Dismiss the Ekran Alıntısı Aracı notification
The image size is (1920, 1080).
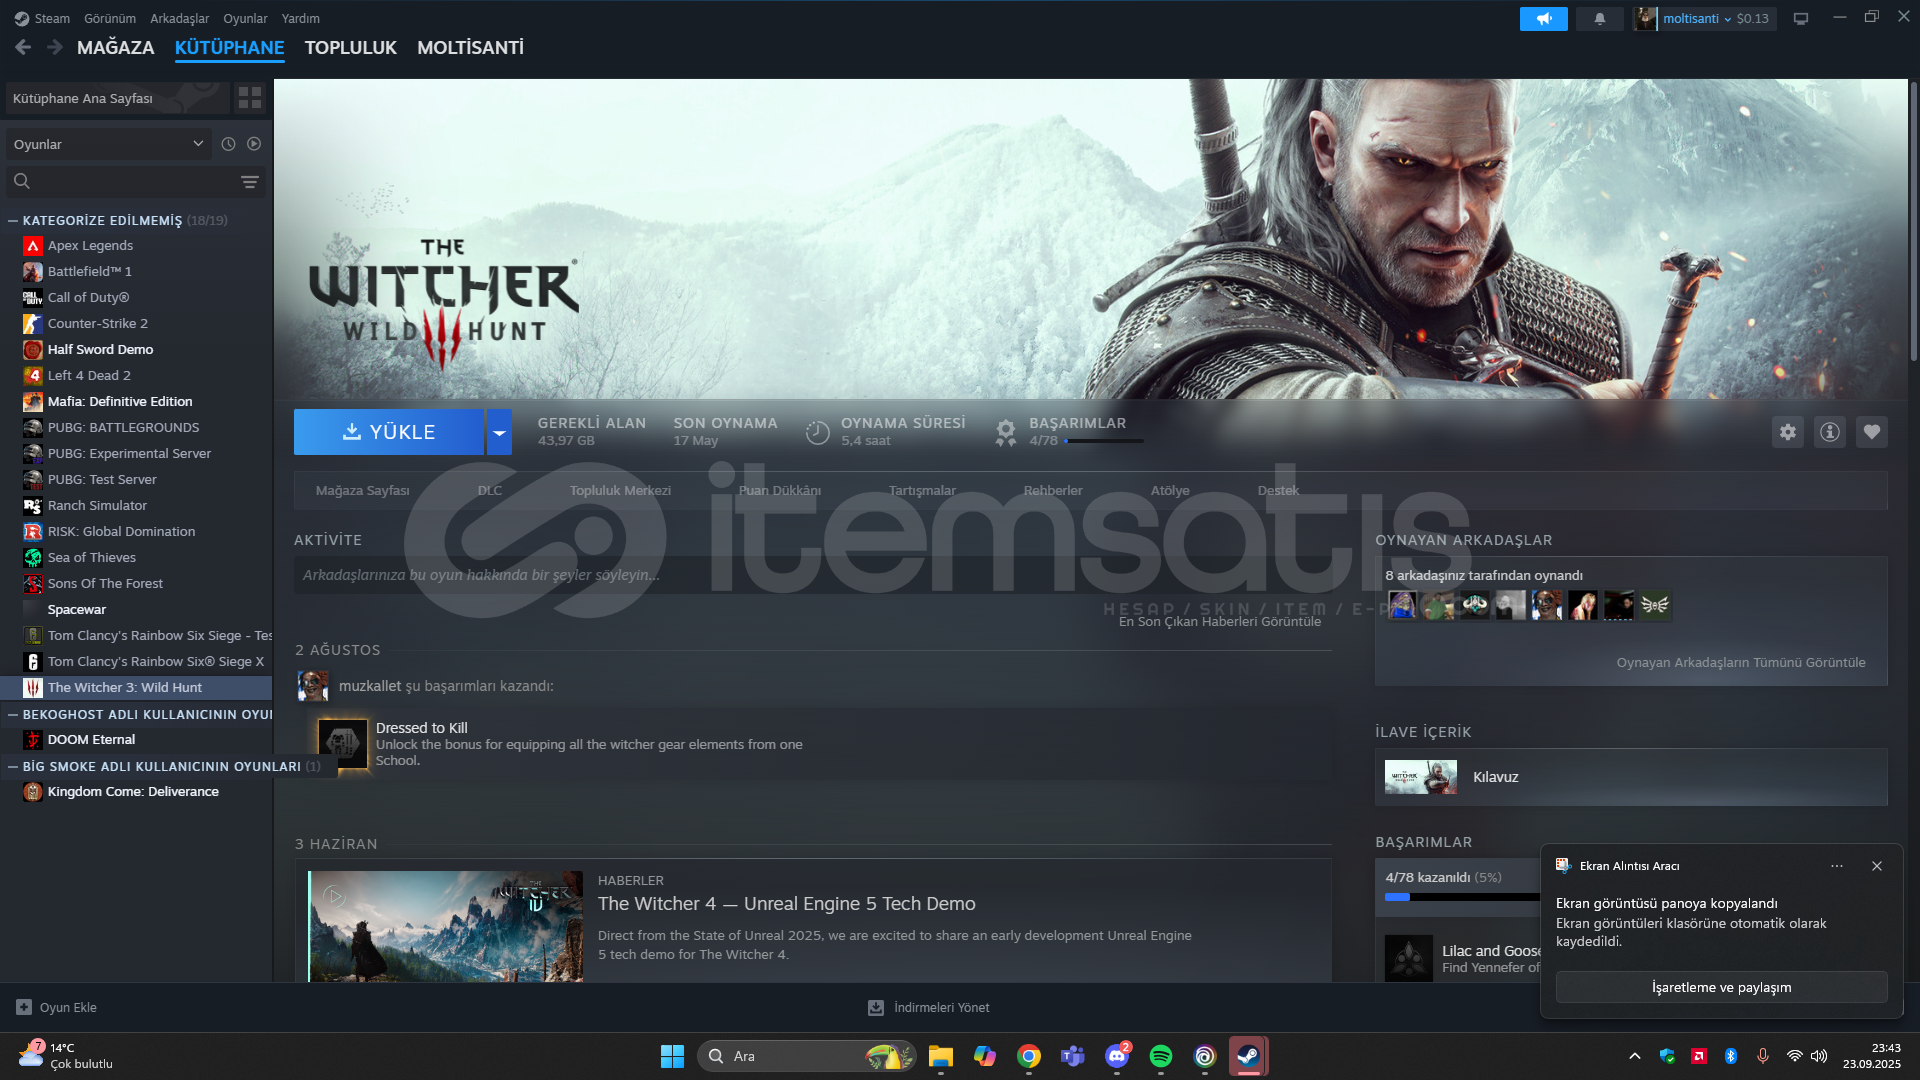point(1877,867)
